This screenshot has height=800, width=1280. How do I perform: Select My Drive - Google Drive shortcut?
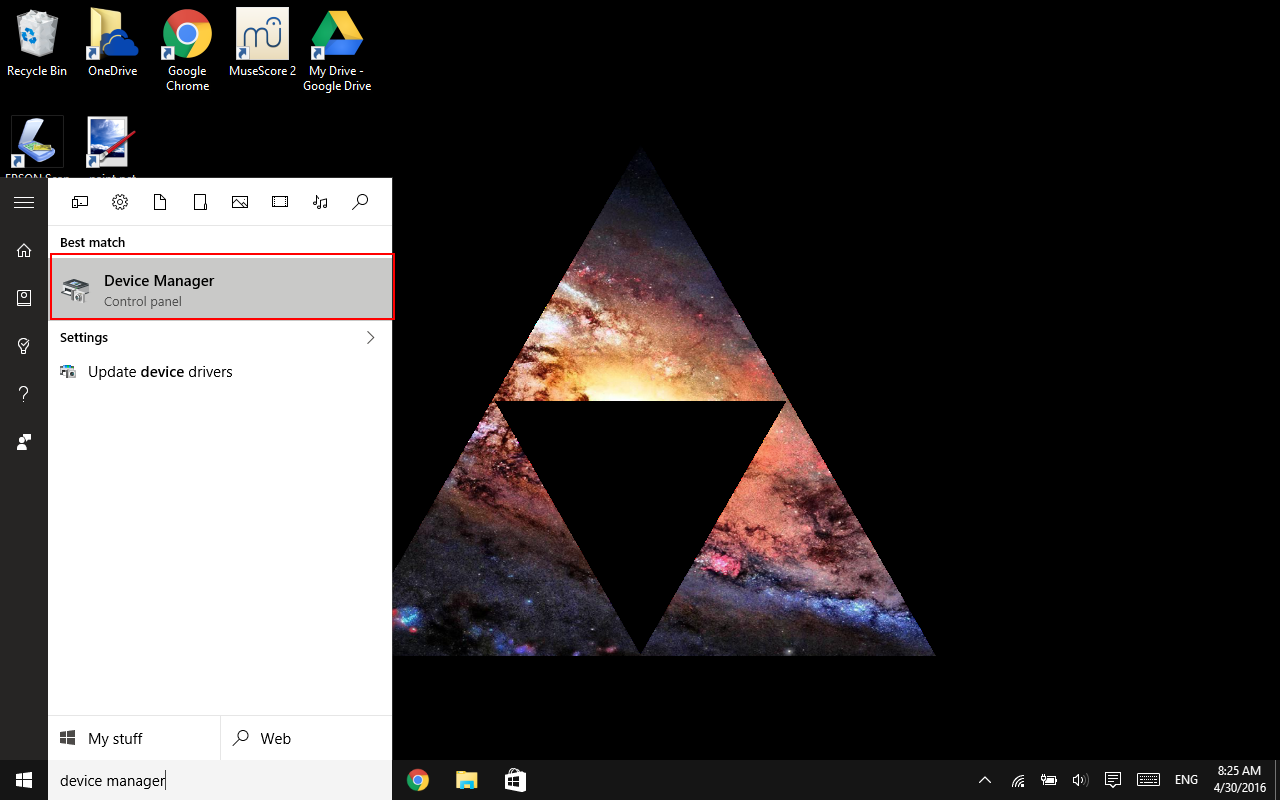tap(337, 50)
